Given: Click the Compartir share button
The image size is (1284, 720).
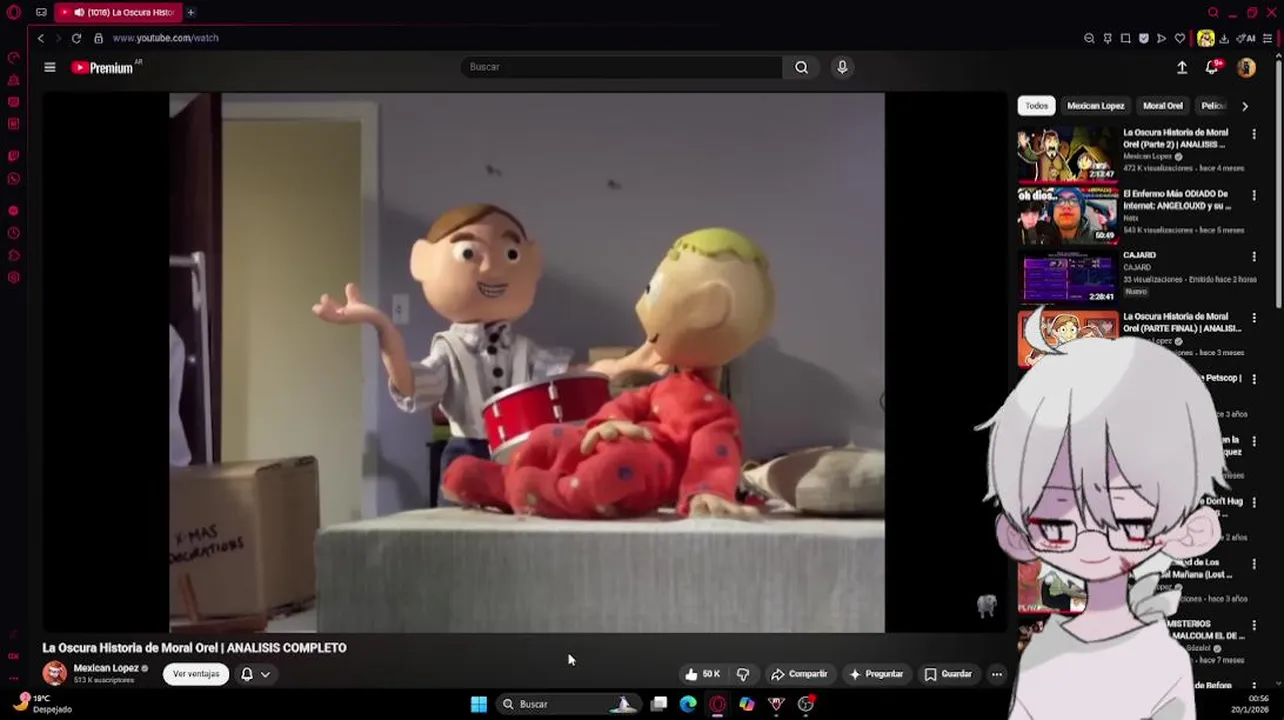Looking at the screenshot, I should click(799, 674).
